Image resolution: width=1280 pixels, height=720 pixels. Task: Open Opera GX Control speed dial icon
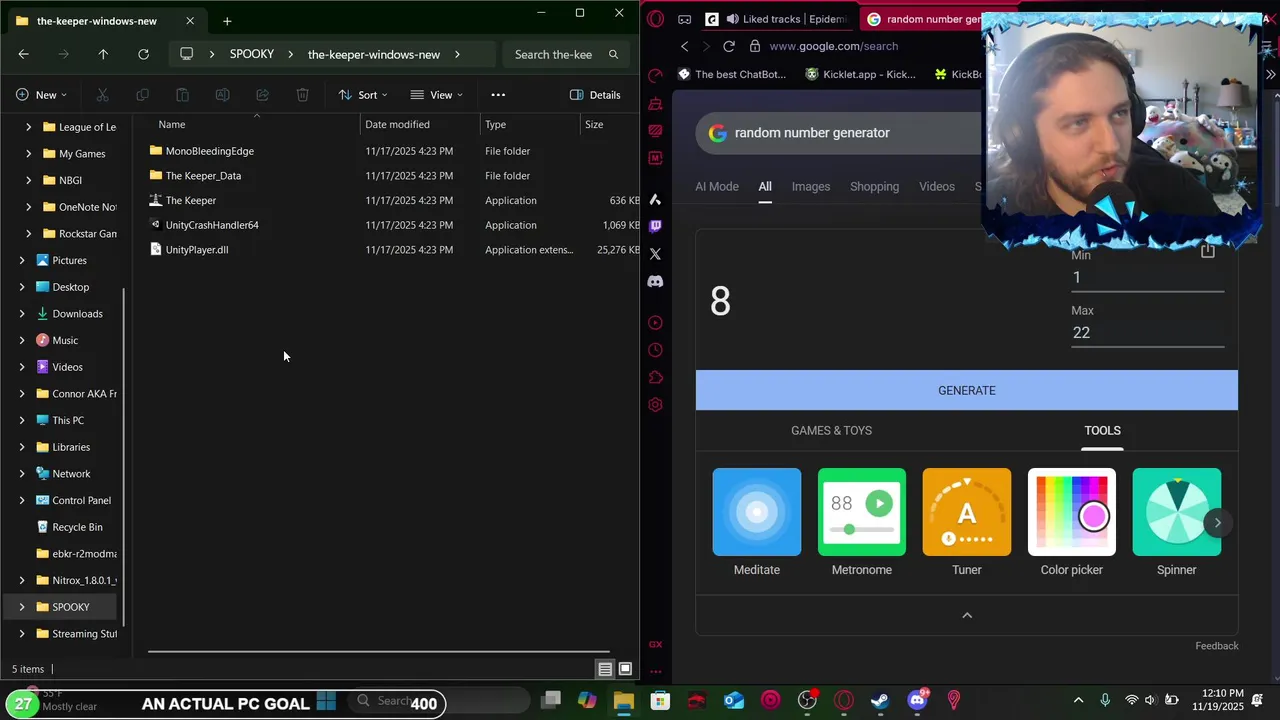pyautogui.click(x=655, y=75)
